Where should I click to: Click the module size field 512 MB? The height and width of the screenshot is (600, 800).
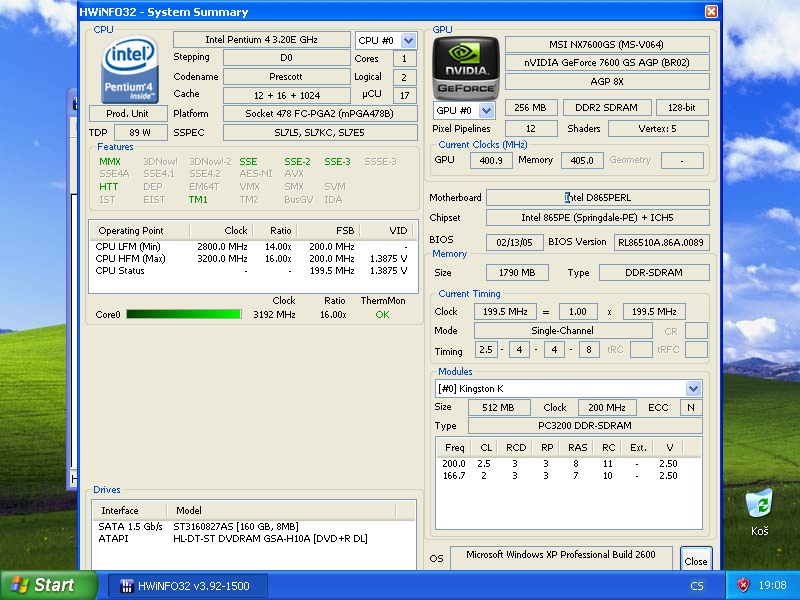click(x=499, y=408)
